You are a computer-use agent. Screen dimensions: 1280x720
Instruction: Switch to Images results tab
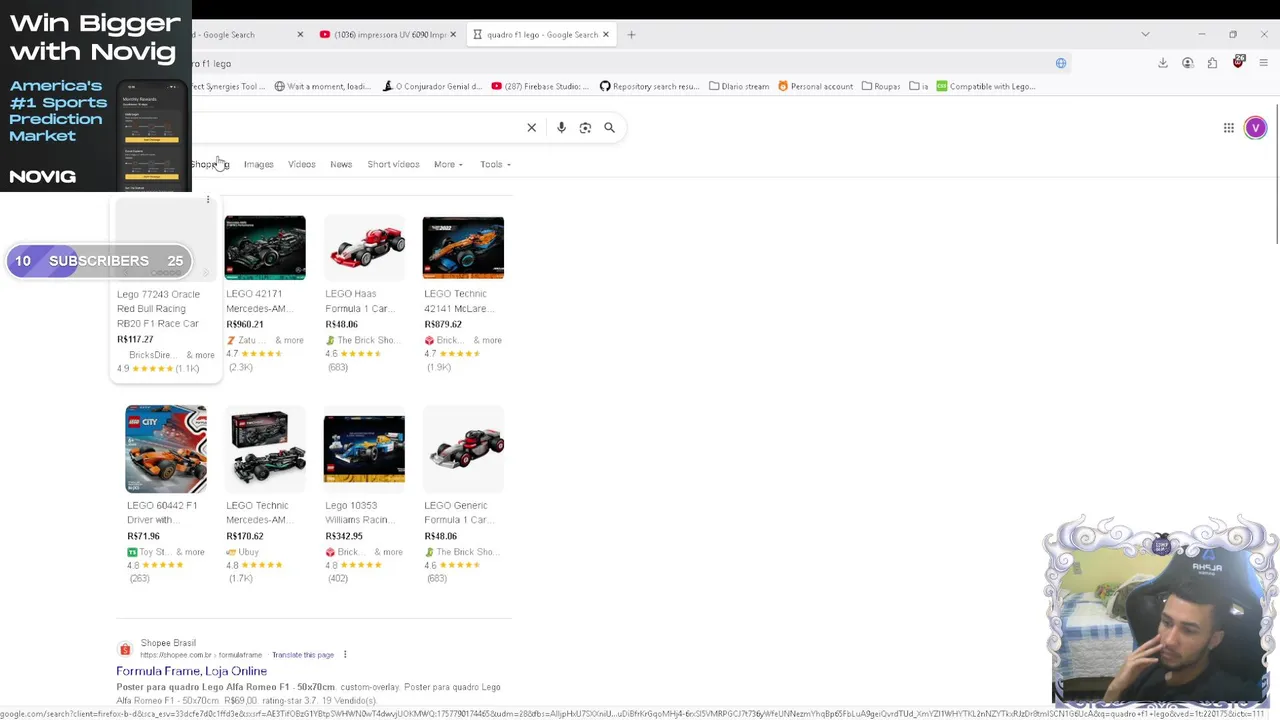[x=258, y=164]
